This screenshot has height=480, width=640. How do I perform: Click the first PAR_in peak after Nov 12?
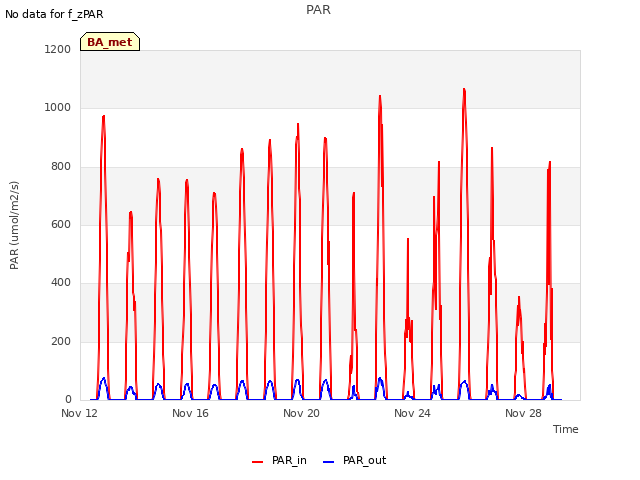tap(103, 117)
